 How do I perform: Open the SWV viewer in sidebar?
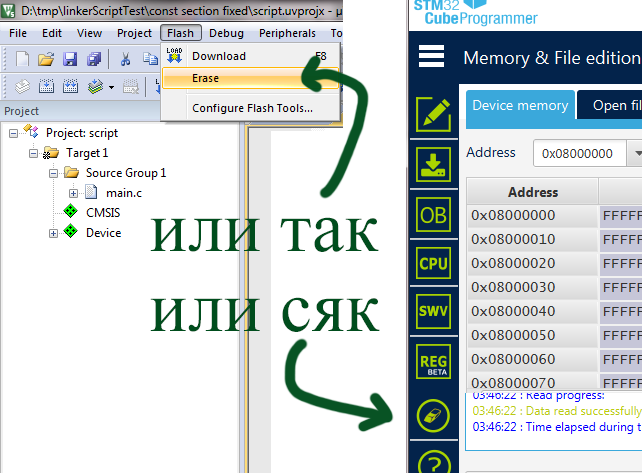tap(431, 313)
